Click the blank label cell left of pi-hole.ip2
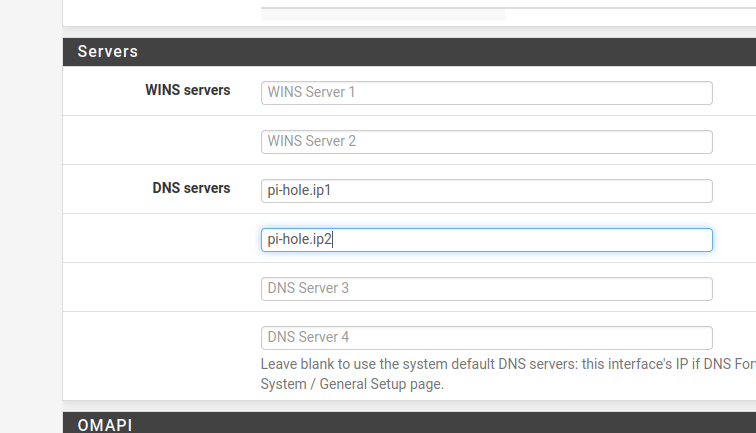Image resolution: width=756 pixels, height=433 pixels. [x=160, y=240]
